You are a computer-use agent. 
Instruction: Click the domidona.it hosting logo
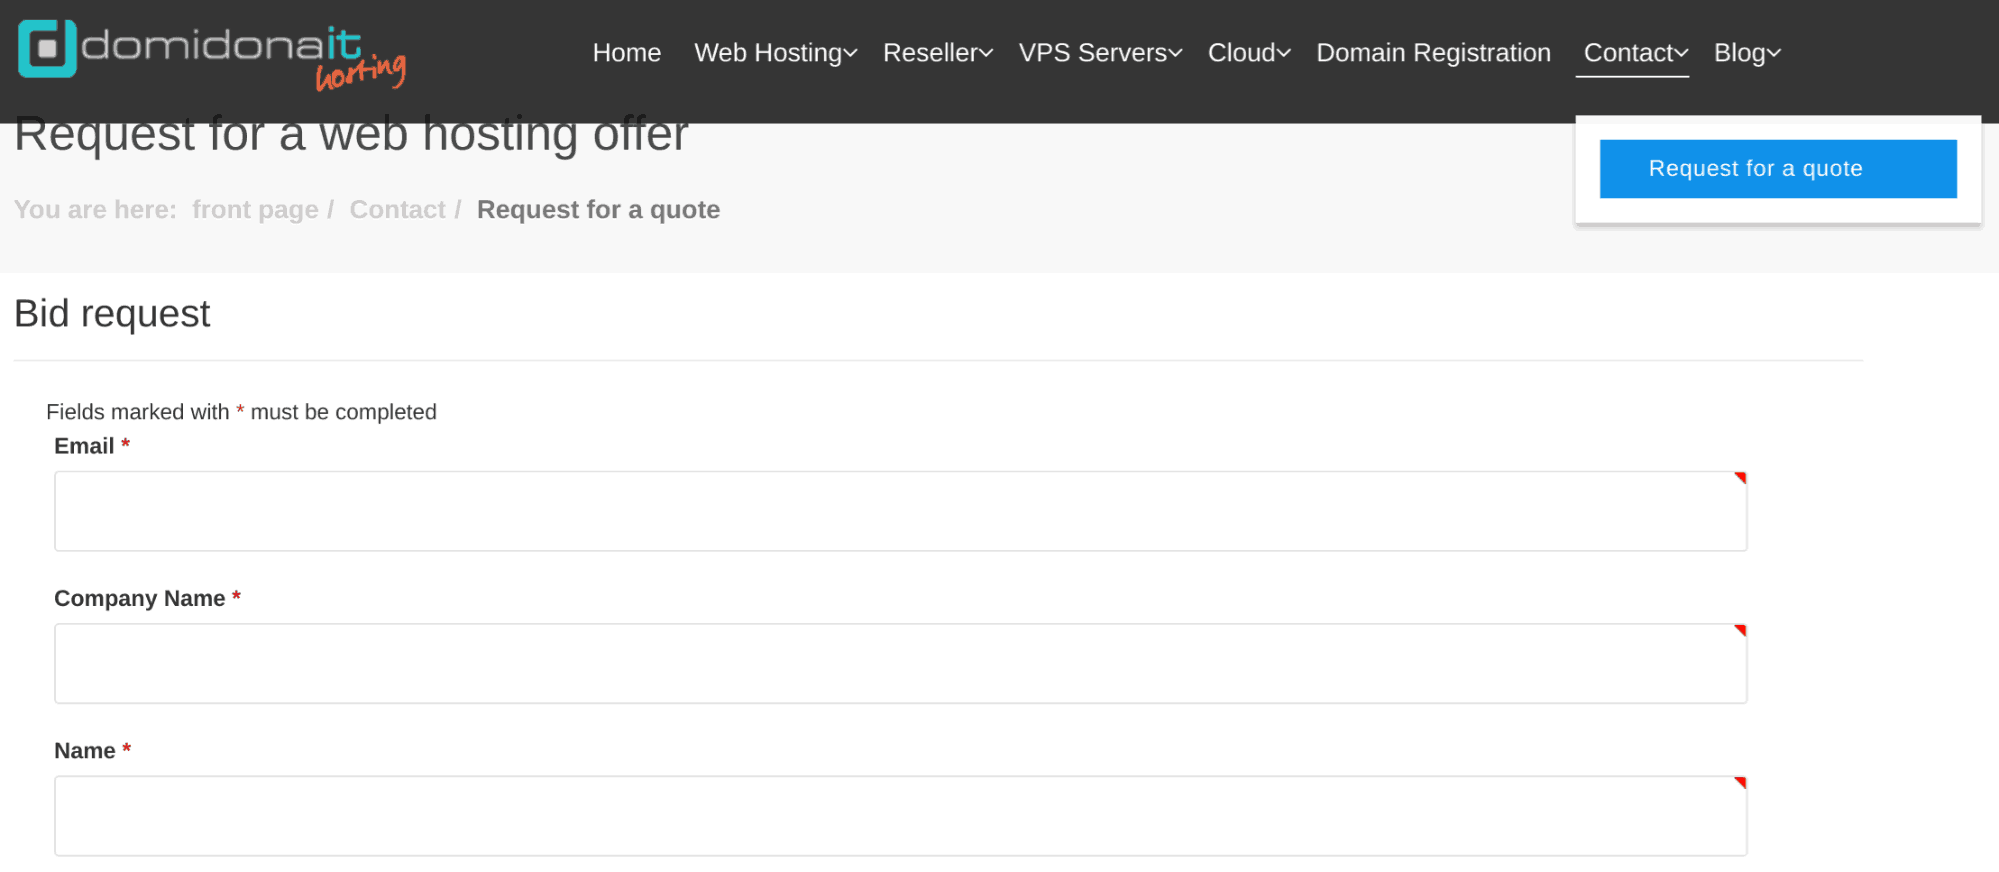212,54
